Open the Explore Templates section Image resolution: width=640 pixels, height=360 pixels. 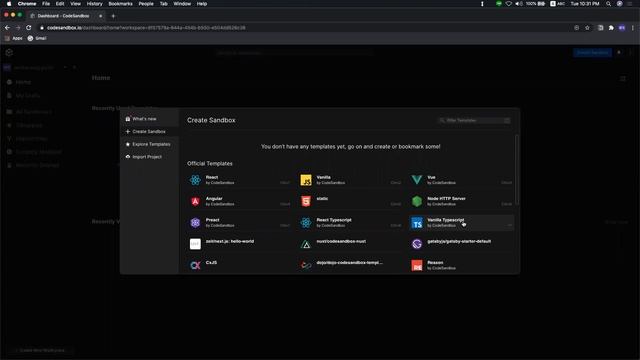click(149, 144)
